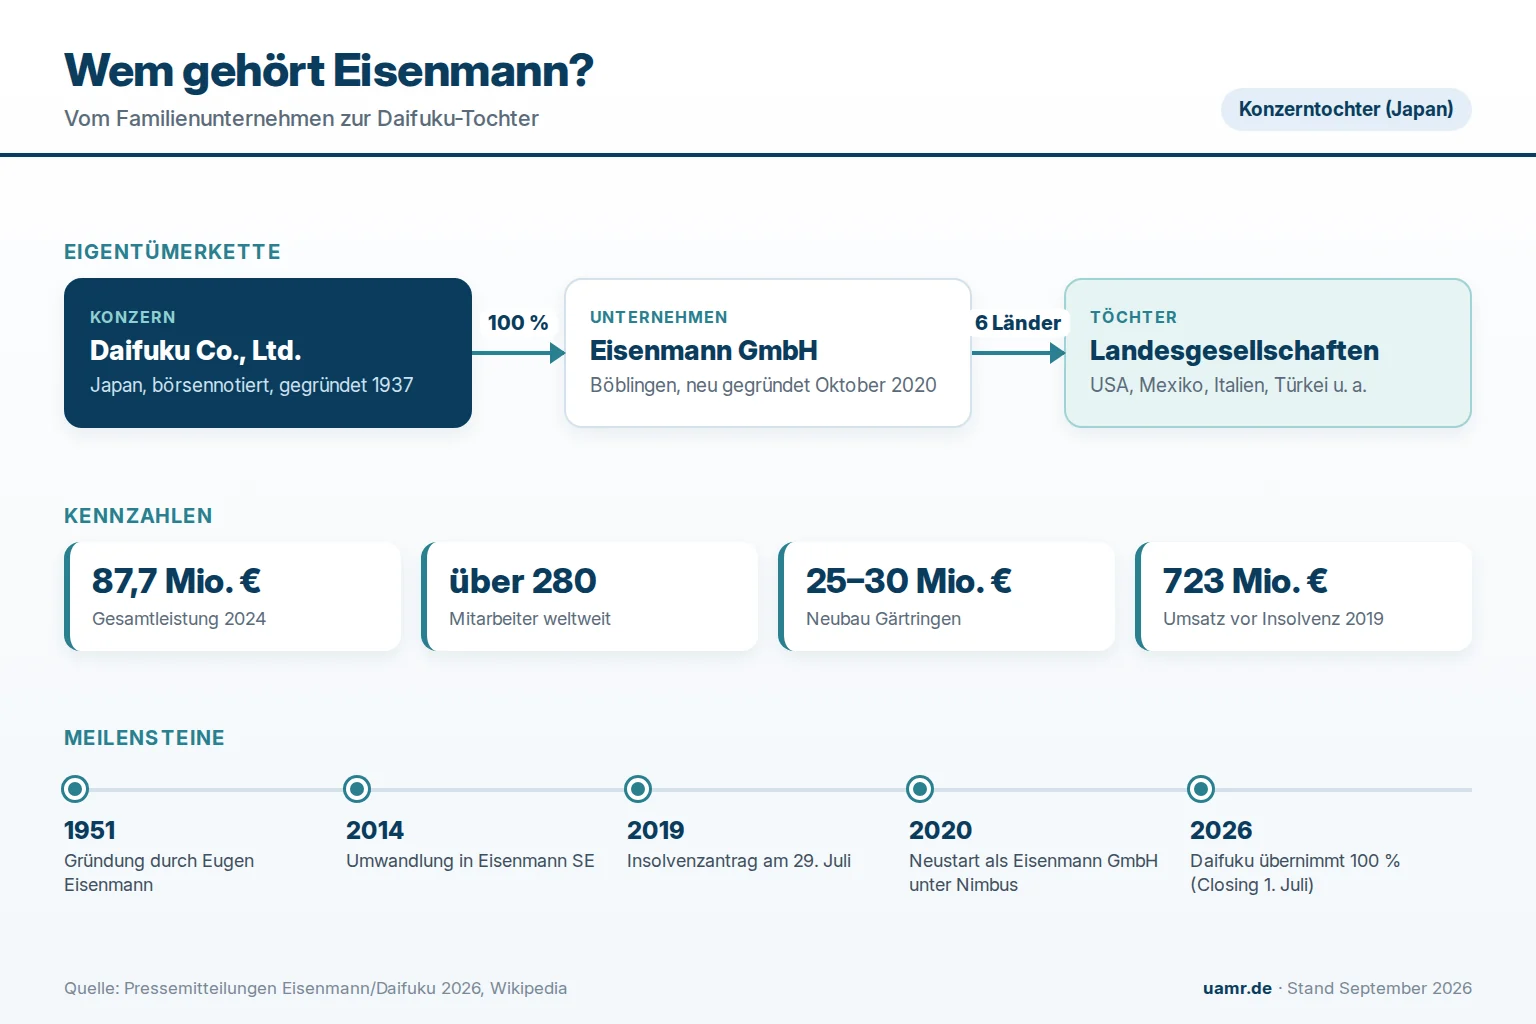Open the Eisenmann GmbH company card
This screenshot has height=1024, width=1536.
[768, 353]
